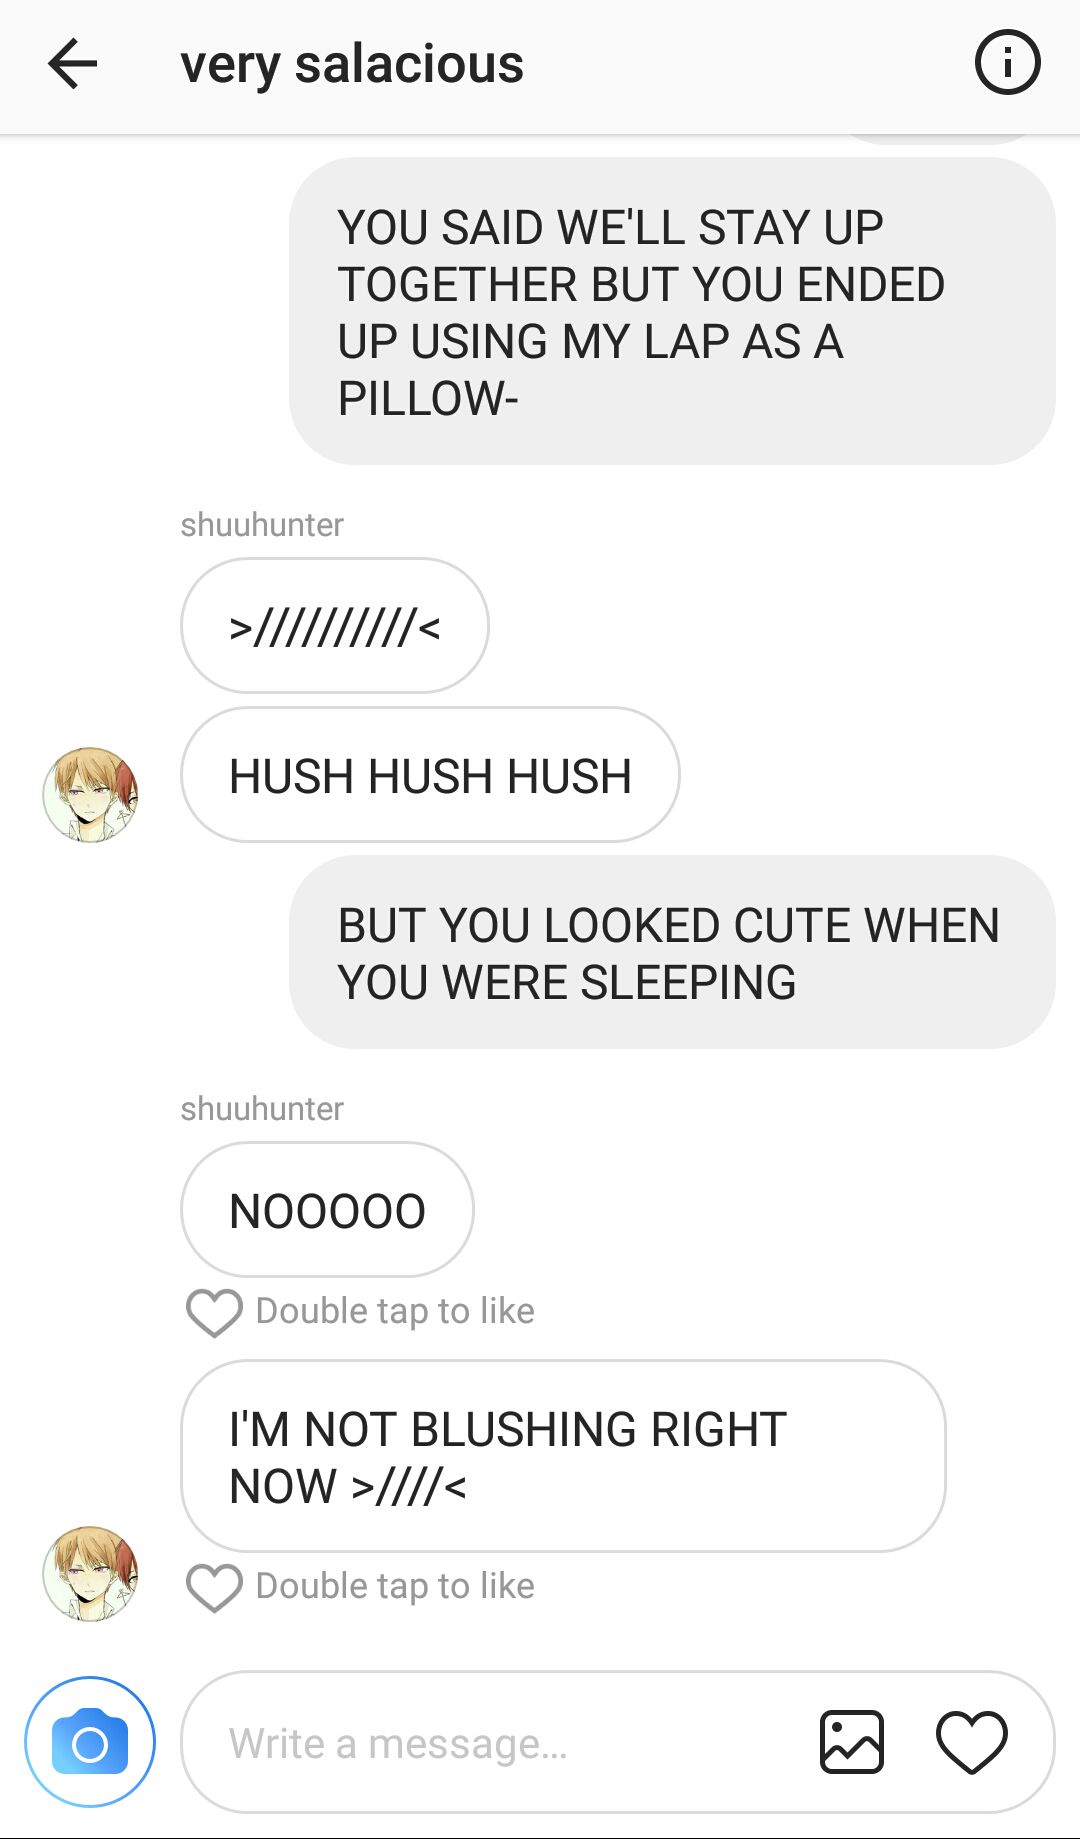The height and width of the screenshot is (1839, 1080).
Task: Open conversation info icon
Action: [x=1007, y=63]
